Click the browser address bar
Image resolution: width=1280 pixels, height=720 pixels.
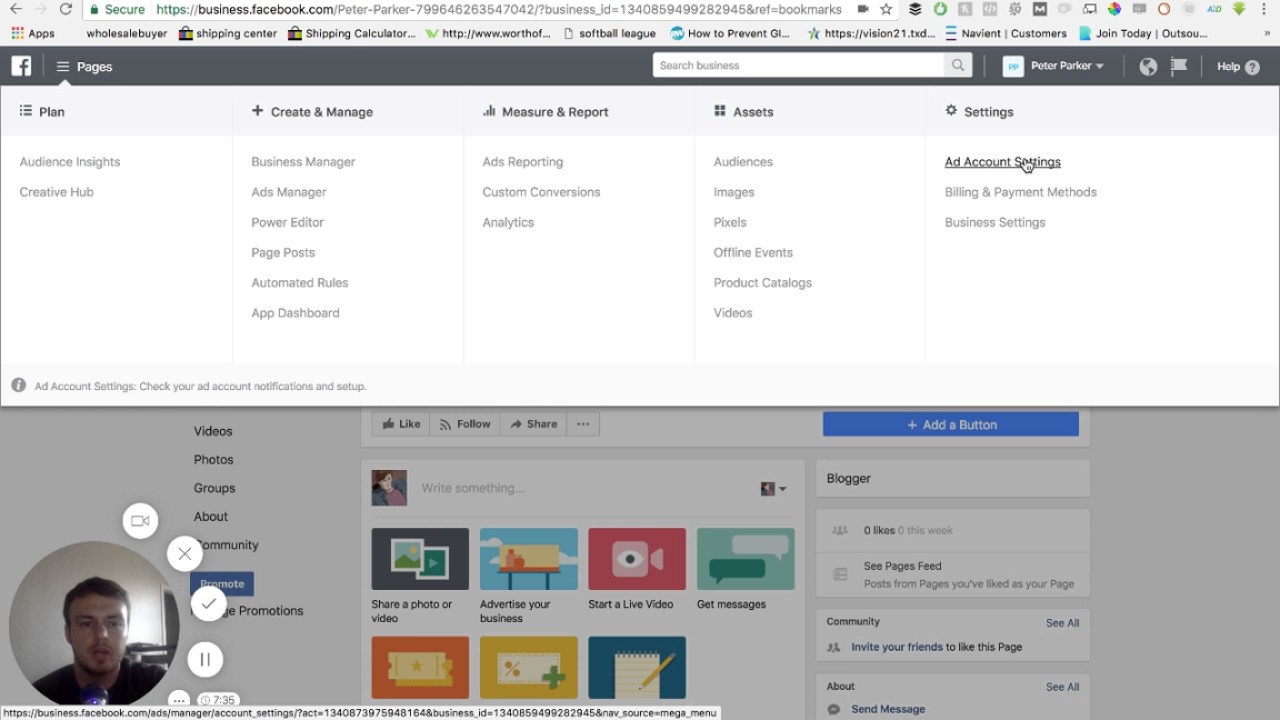tap(500, 9)
